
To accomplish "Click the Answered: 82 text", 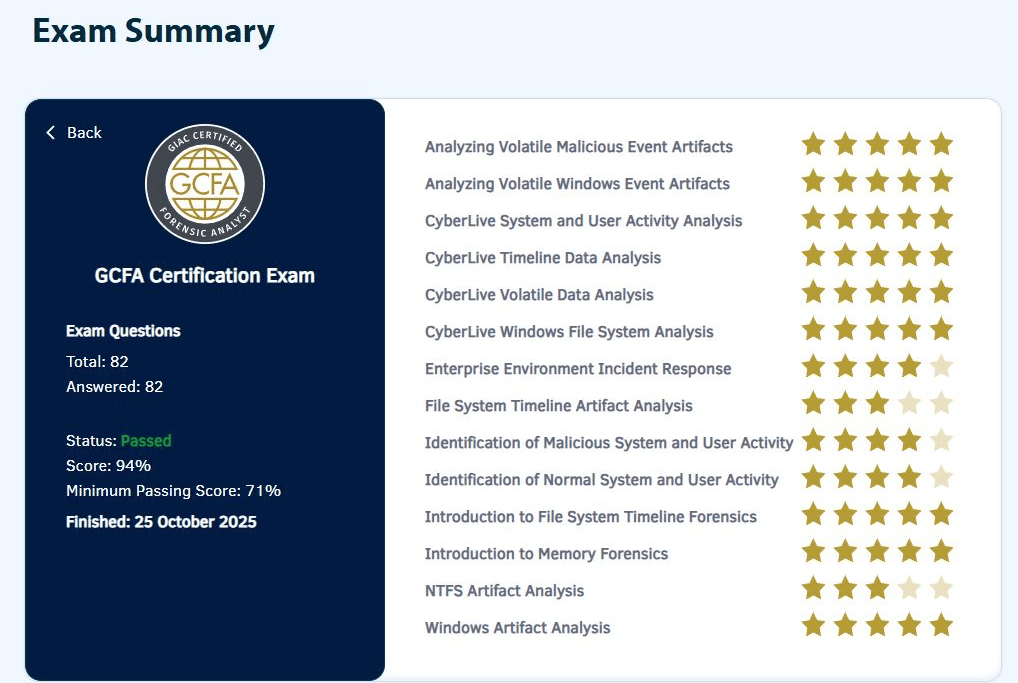I will click(x=115, y=387).
